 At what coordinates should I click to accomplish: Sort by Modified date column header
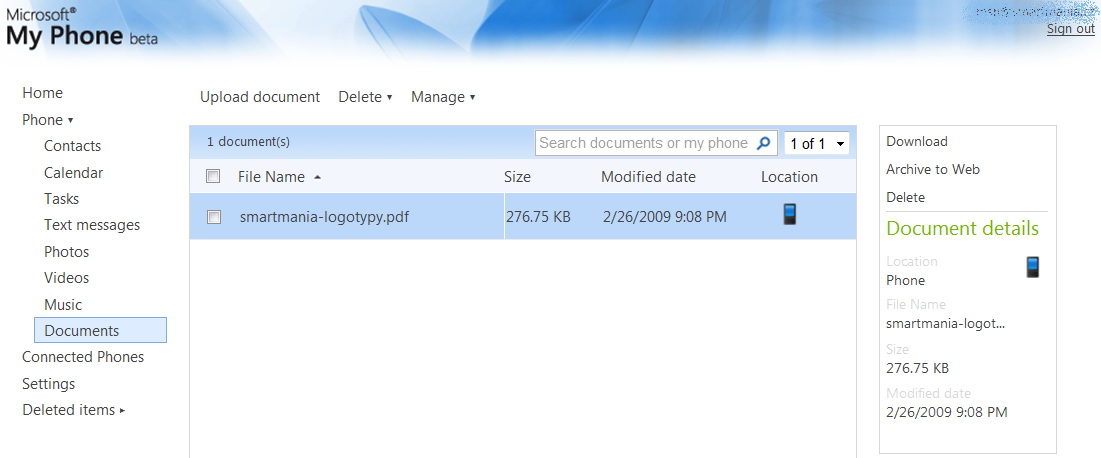[648, 177]
